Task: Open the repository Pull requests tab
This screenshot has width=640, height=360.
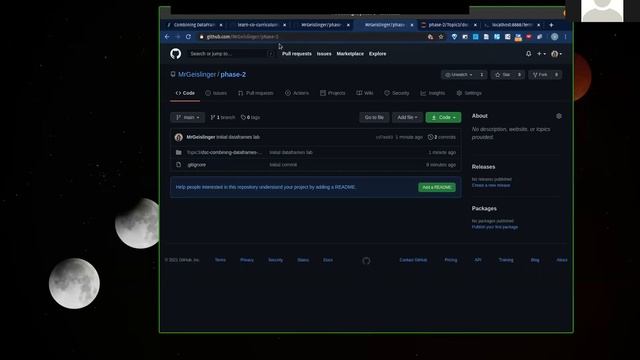Action: (256, 93)
